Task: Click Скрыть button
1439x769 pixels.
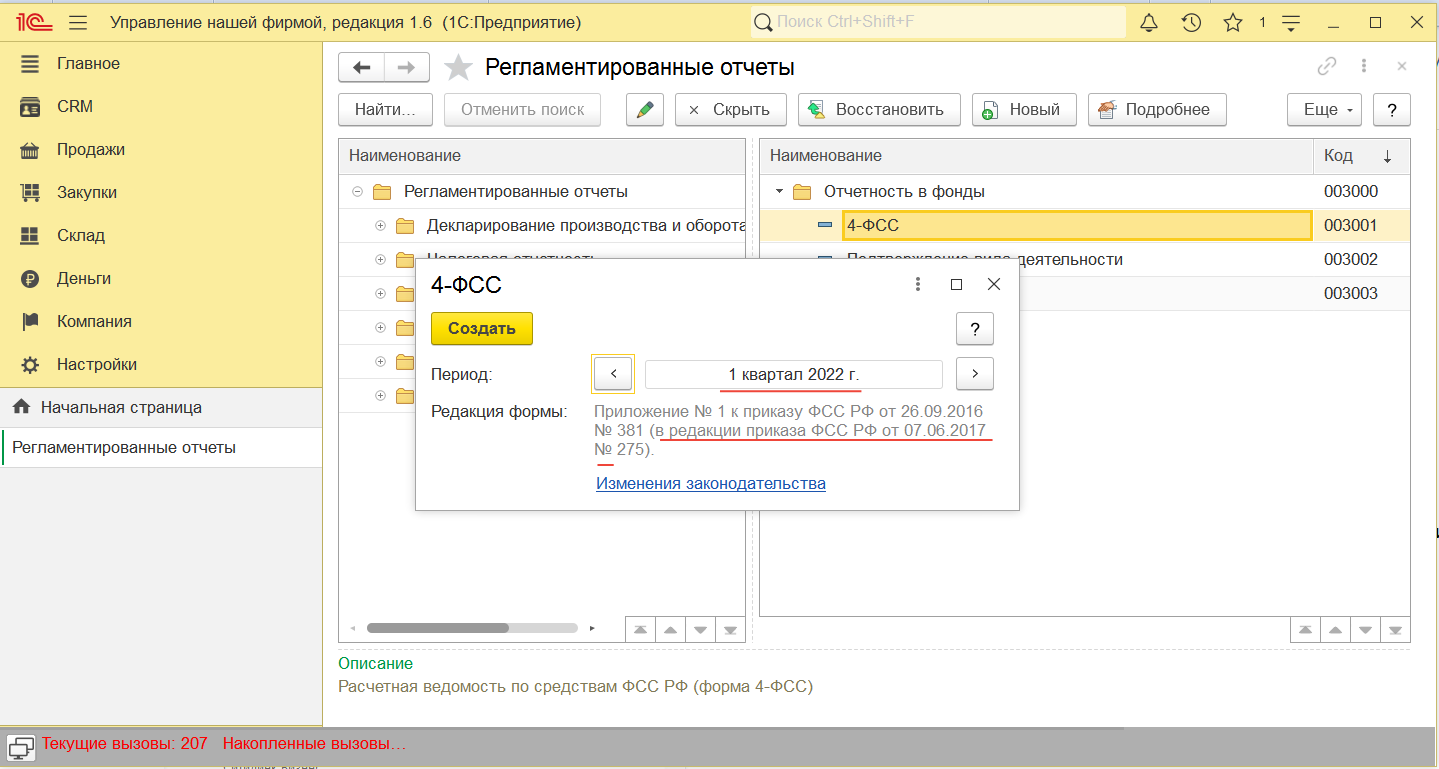Action: tap(730, 110)
